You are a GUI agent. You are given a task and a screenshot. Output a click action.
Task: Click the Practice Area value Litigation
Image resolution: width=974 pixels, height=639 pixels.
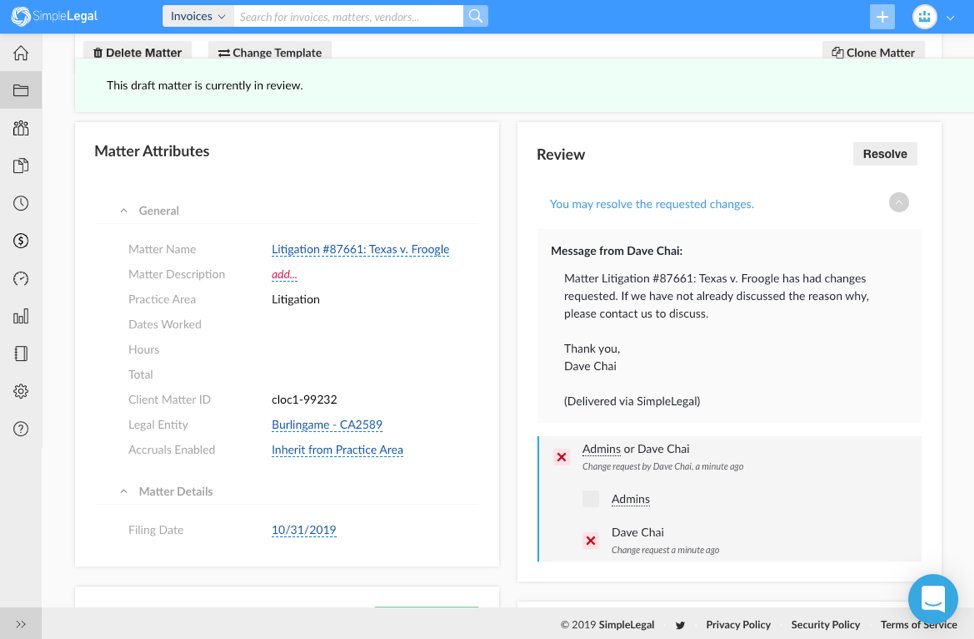(x=296, y=299)
